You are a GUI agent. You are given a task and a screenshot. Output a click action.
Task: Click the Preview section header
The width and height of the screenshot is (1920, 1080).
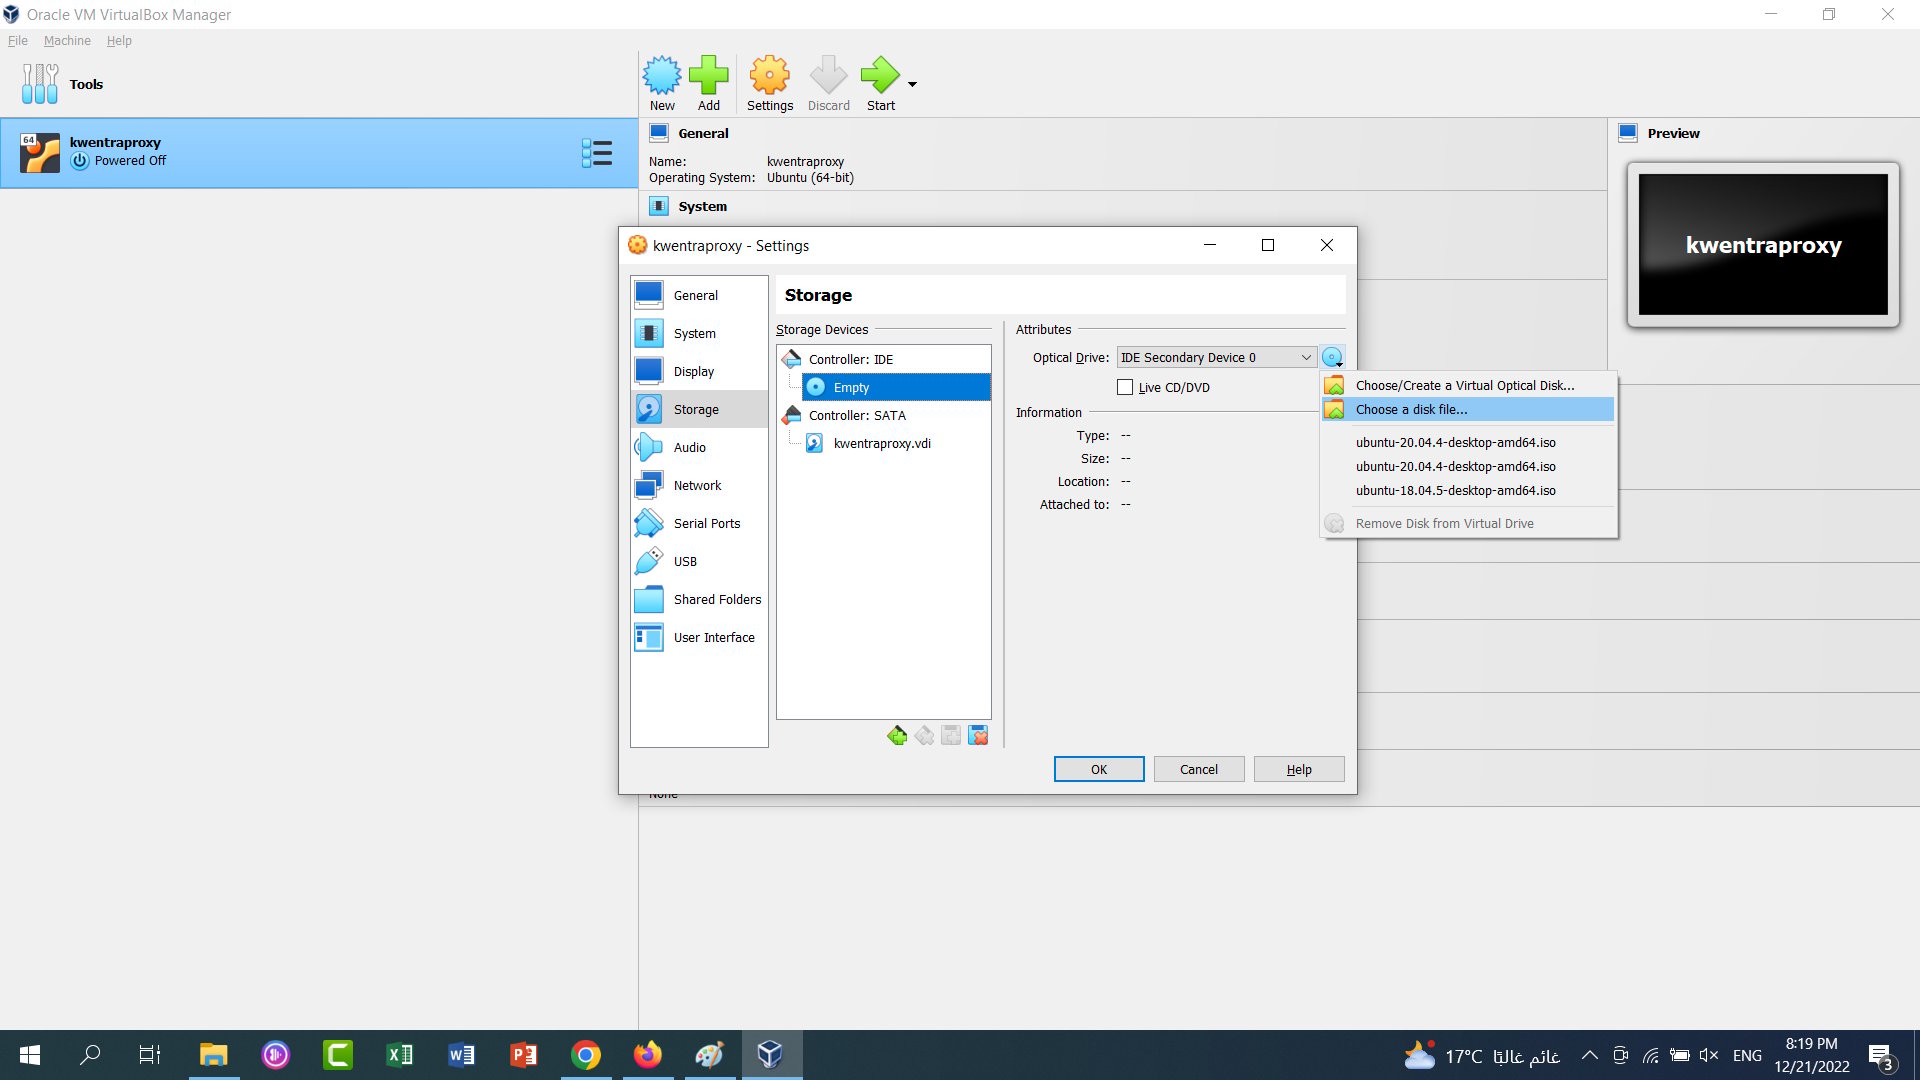(x=1673, y=133)
